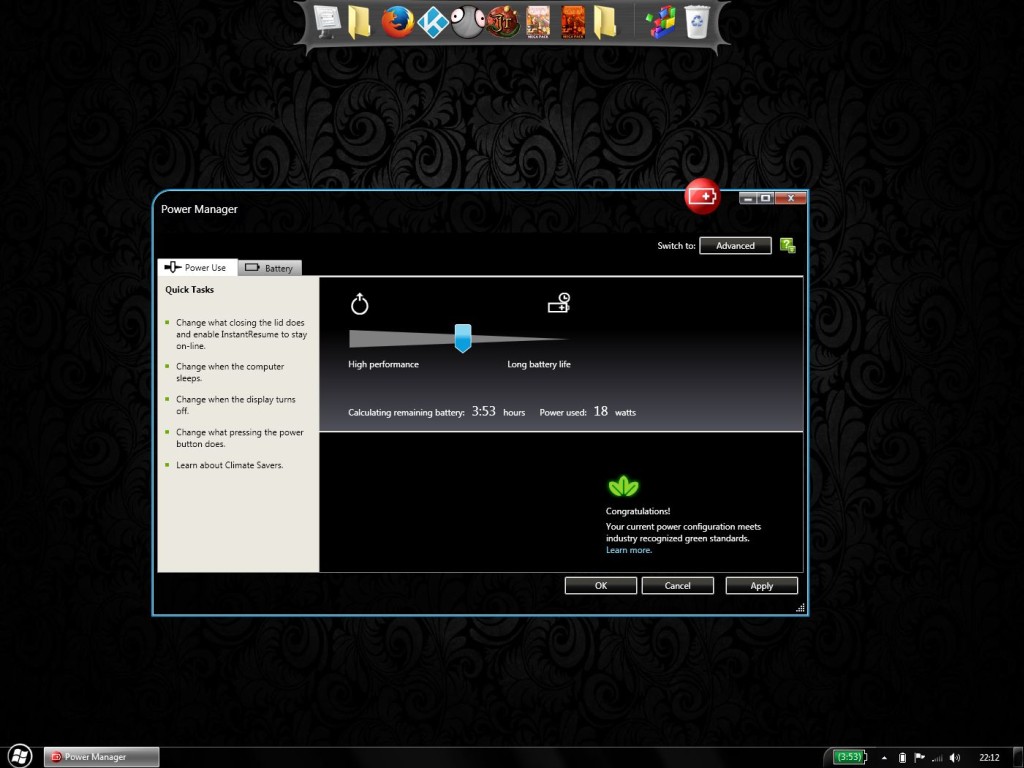Image resolution: width=1024 pixels, height=768 pixels.
Task: Launch Kodi from the dock
Action: (432, 22)
